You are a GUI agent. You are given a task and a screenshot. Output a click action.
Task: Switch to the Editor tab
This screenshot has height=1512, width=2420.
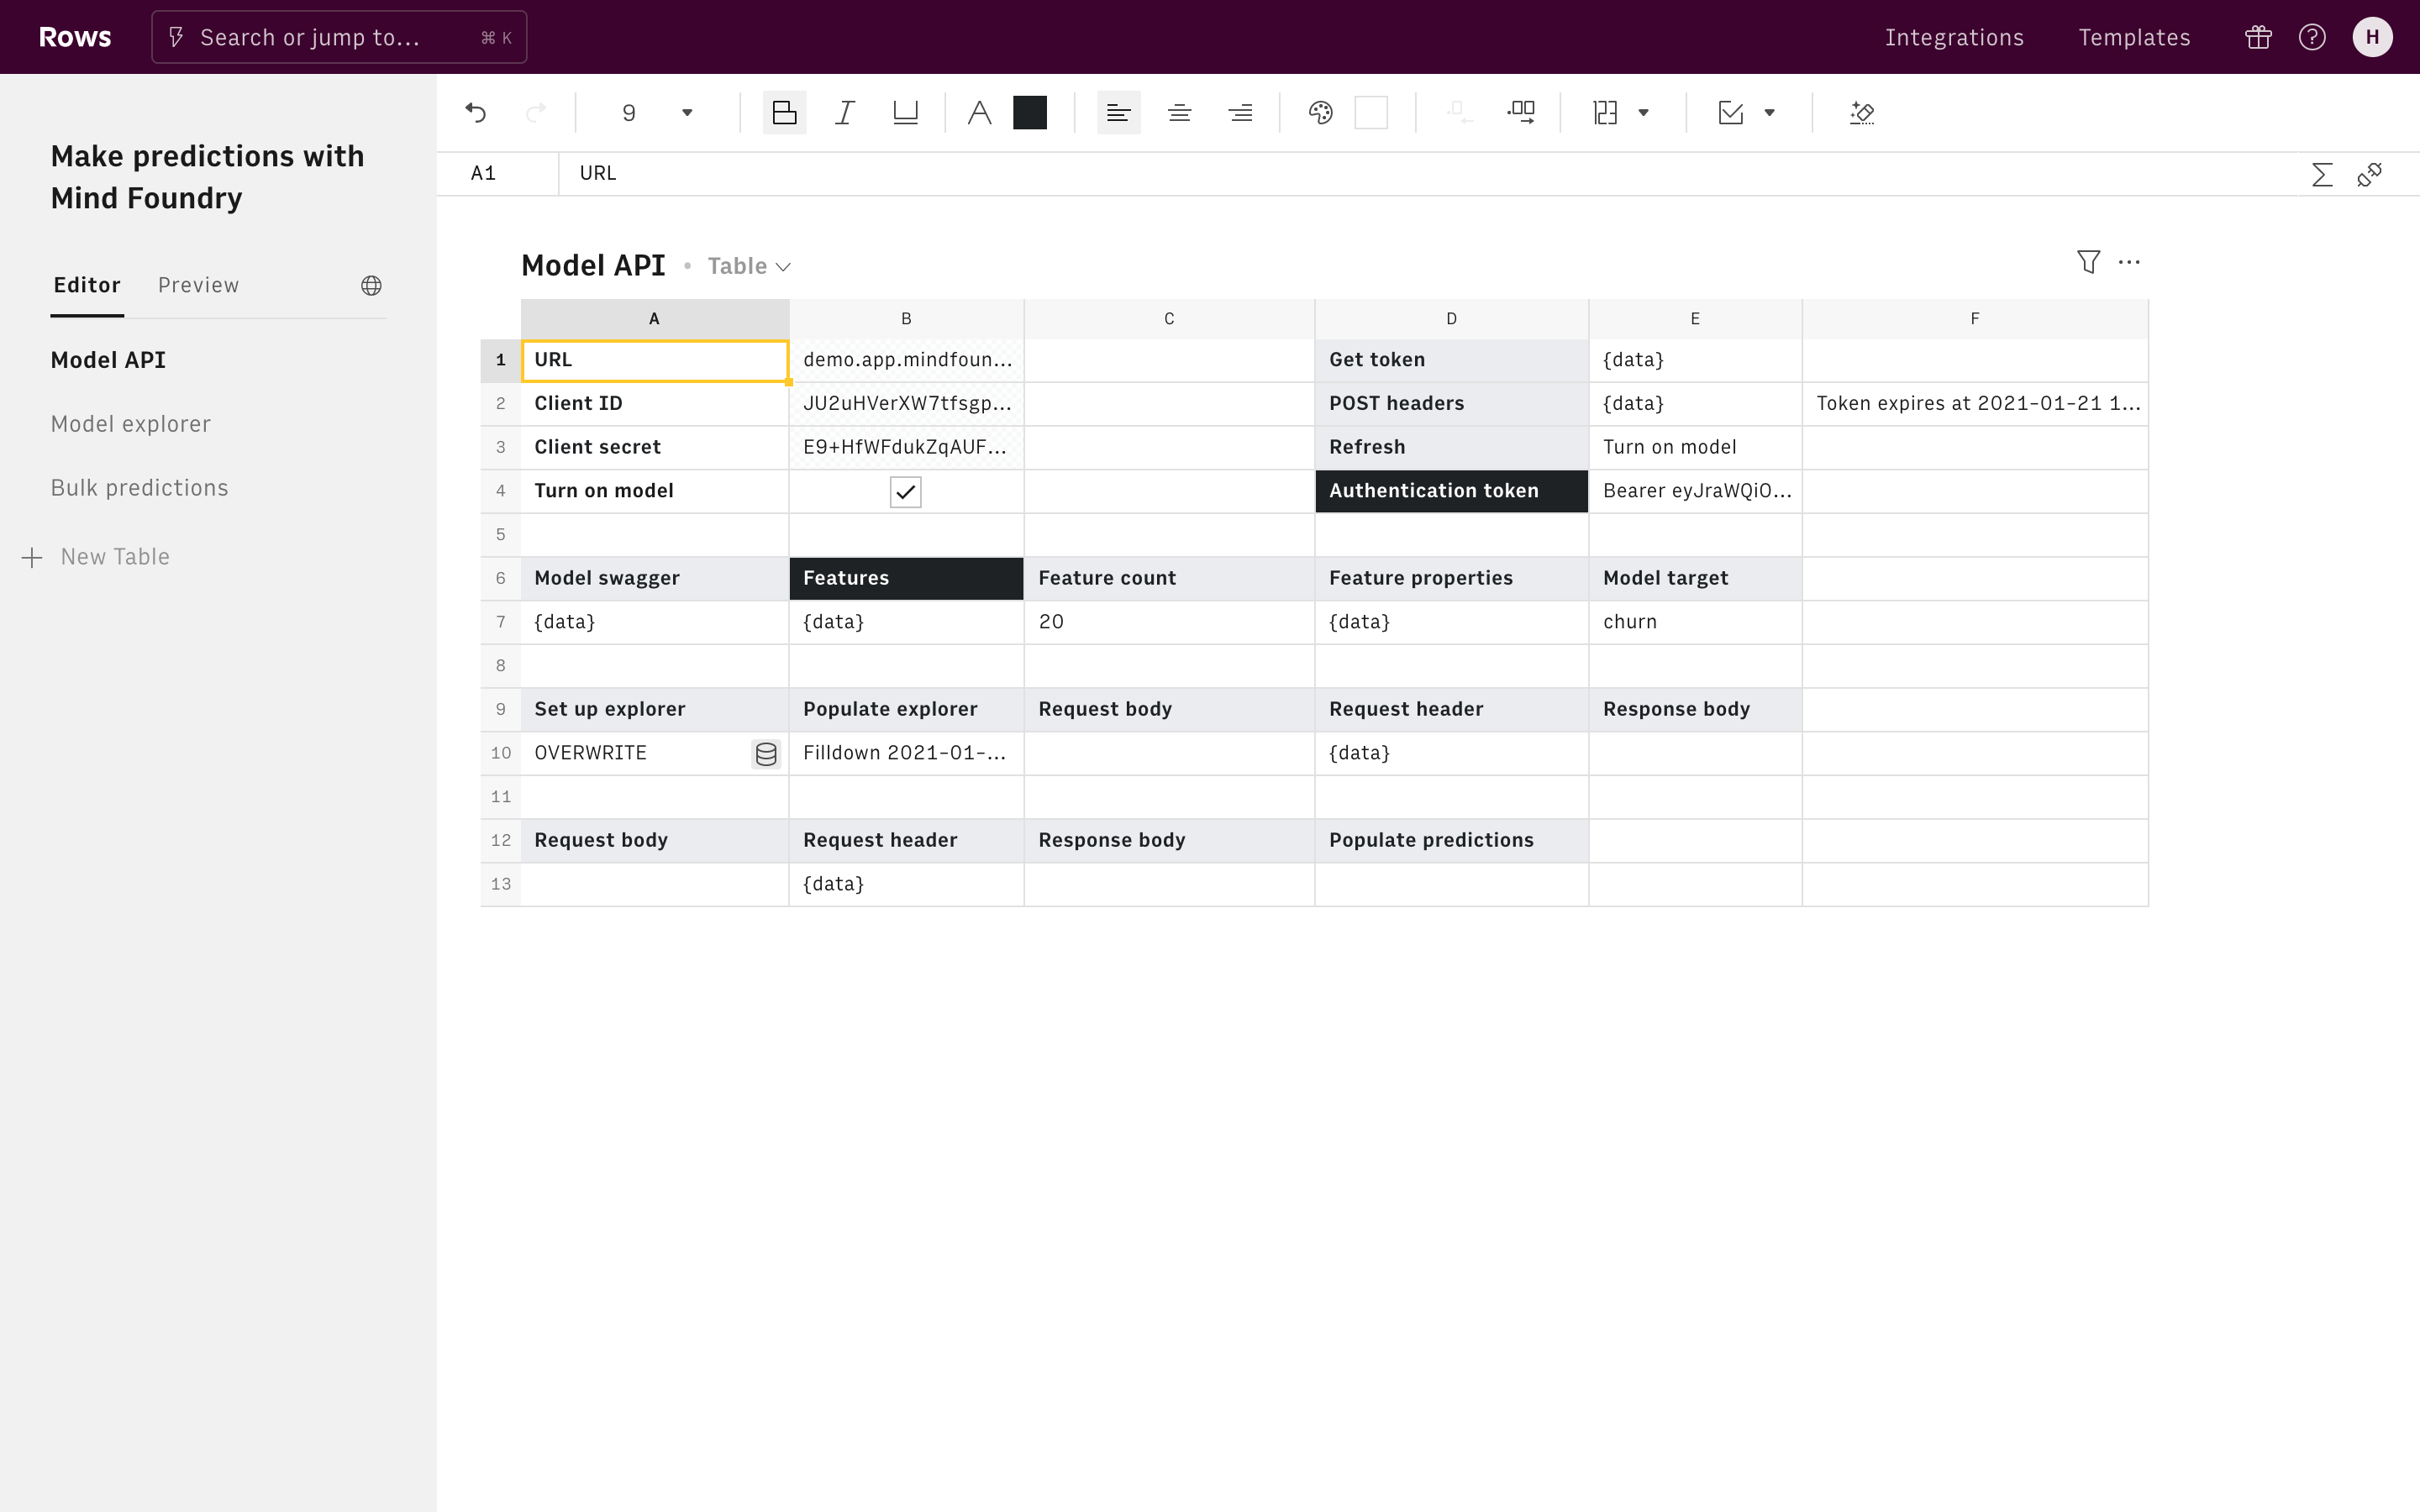[x=87, y=285]
